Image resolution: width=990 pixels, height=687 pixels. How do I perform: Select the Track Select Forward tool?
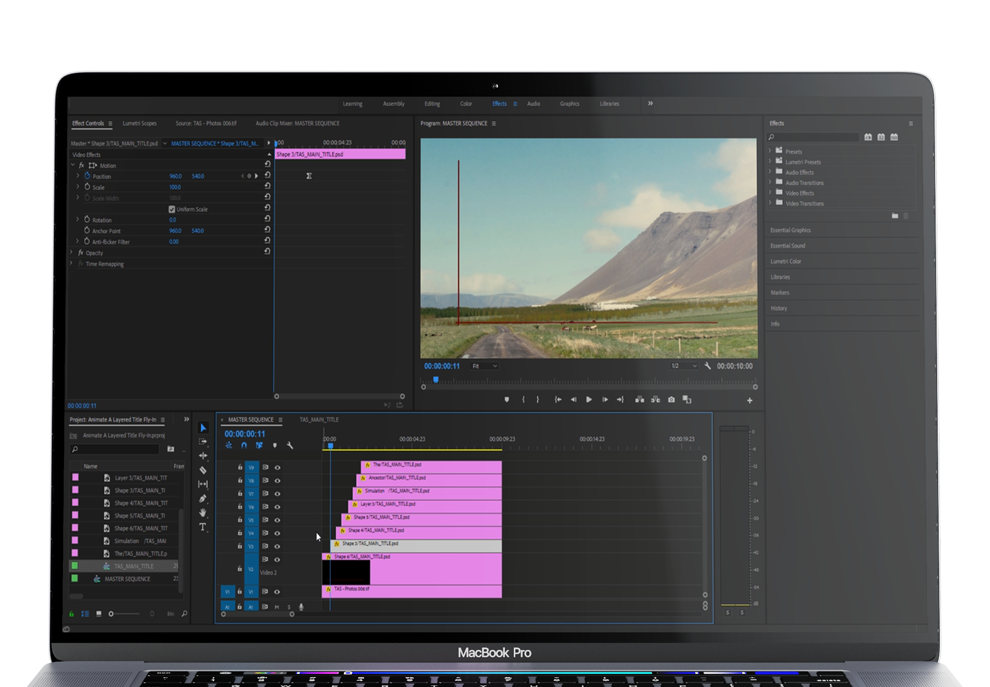pos(203,441)
